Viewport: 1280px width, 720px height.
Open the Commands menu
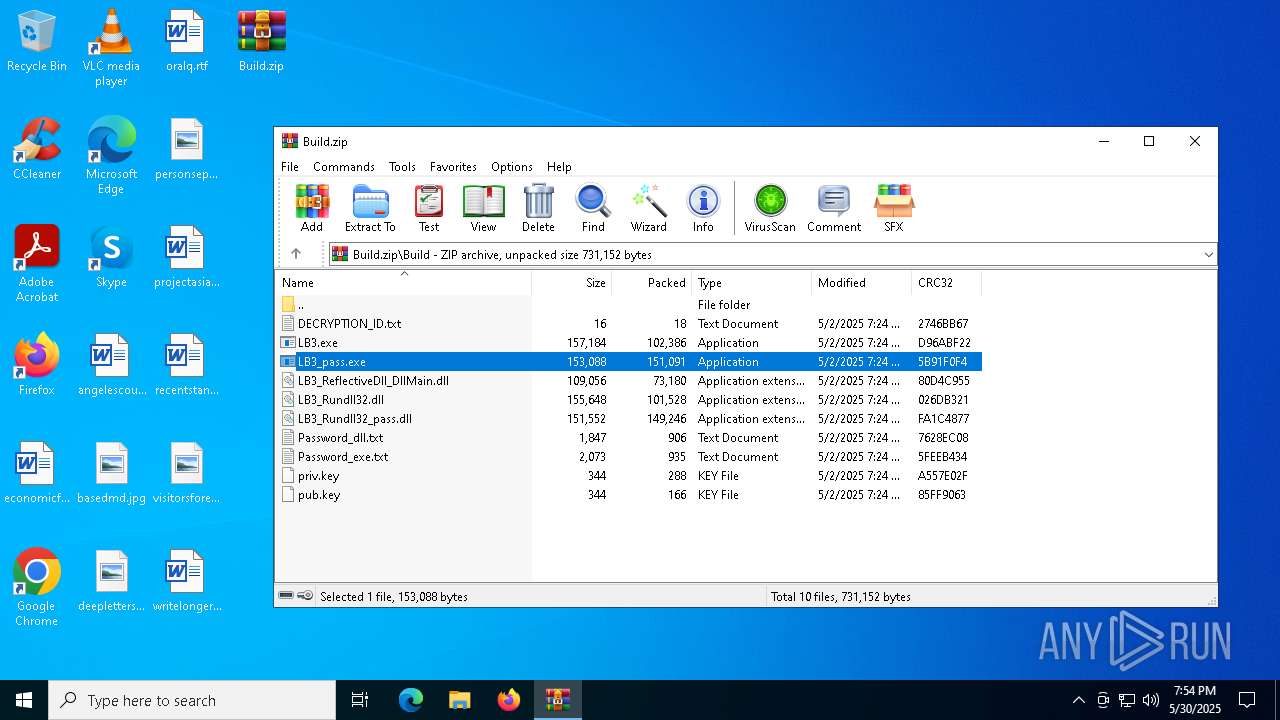point(344,167)
